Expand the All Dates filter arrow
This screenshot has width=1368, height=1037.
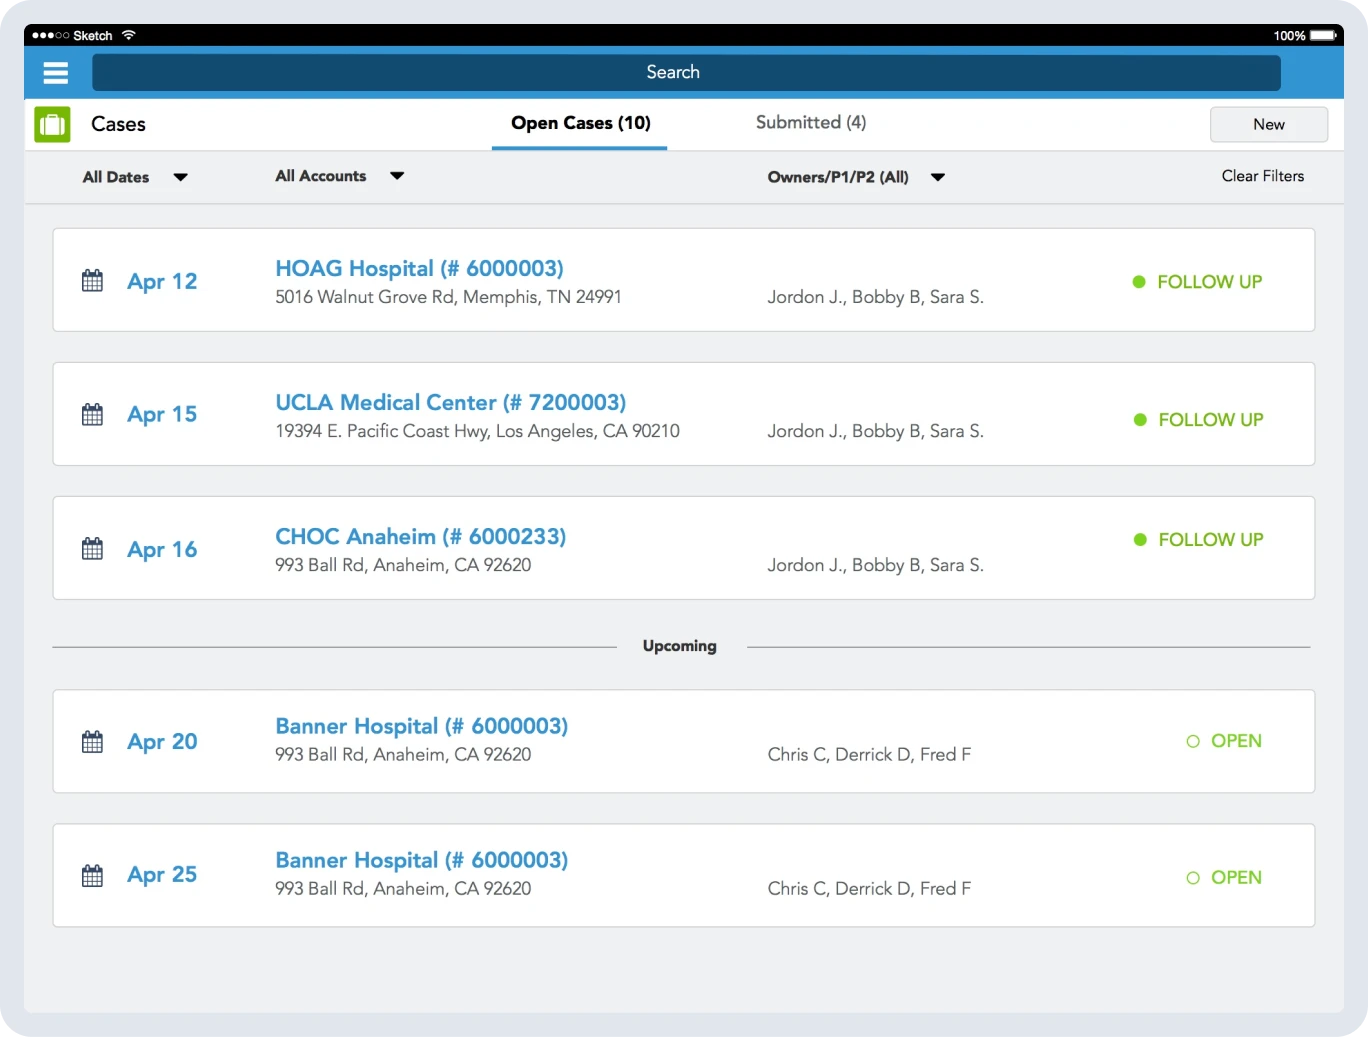pos(180,177)
